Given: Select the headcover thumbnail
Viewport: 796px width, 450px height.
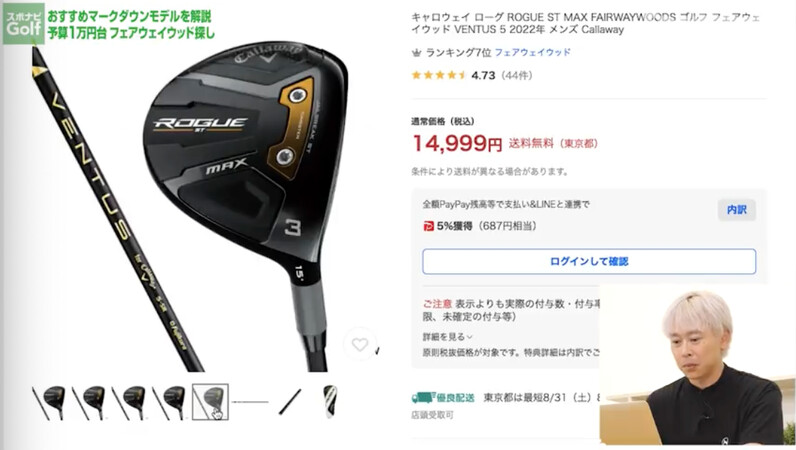Looking at the screenshot, I should pos(330,402).
